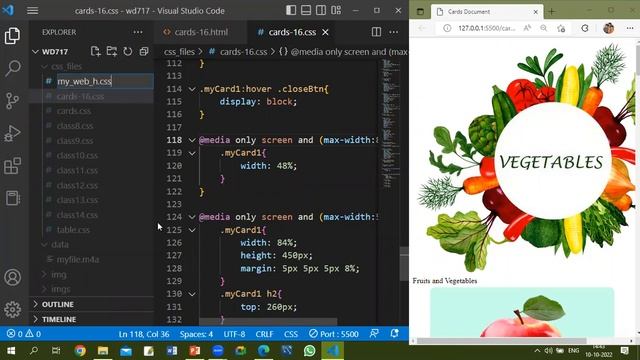Open the Explorer view in activity bar
The width and height of the screenshot is (640, 360).
[x=12, y=36]
